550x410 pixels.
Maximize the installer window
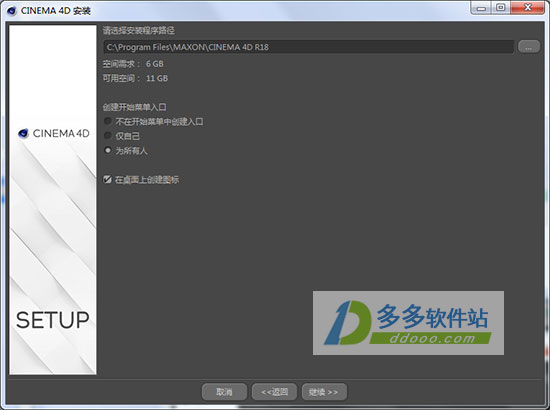coord(501,8)
